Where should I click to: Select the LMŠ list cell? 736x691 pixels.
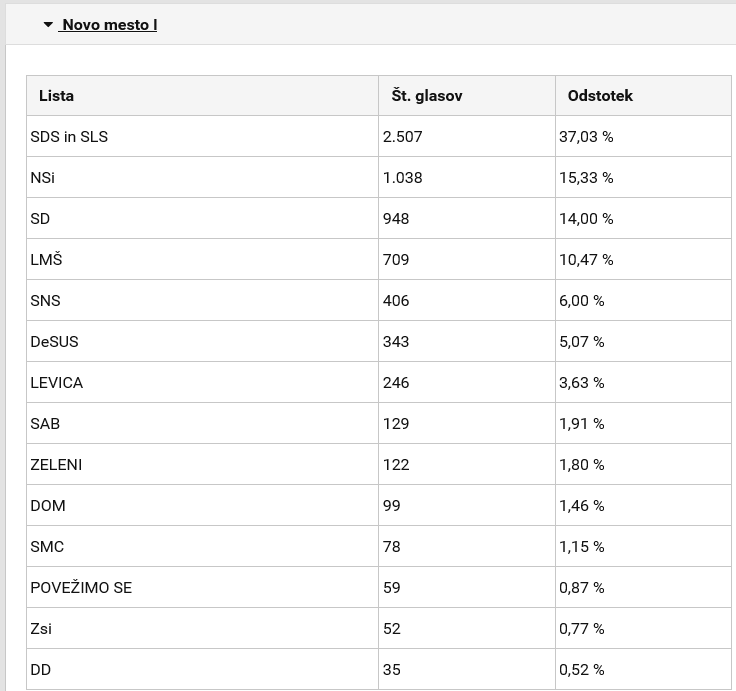tap(203, 260)
